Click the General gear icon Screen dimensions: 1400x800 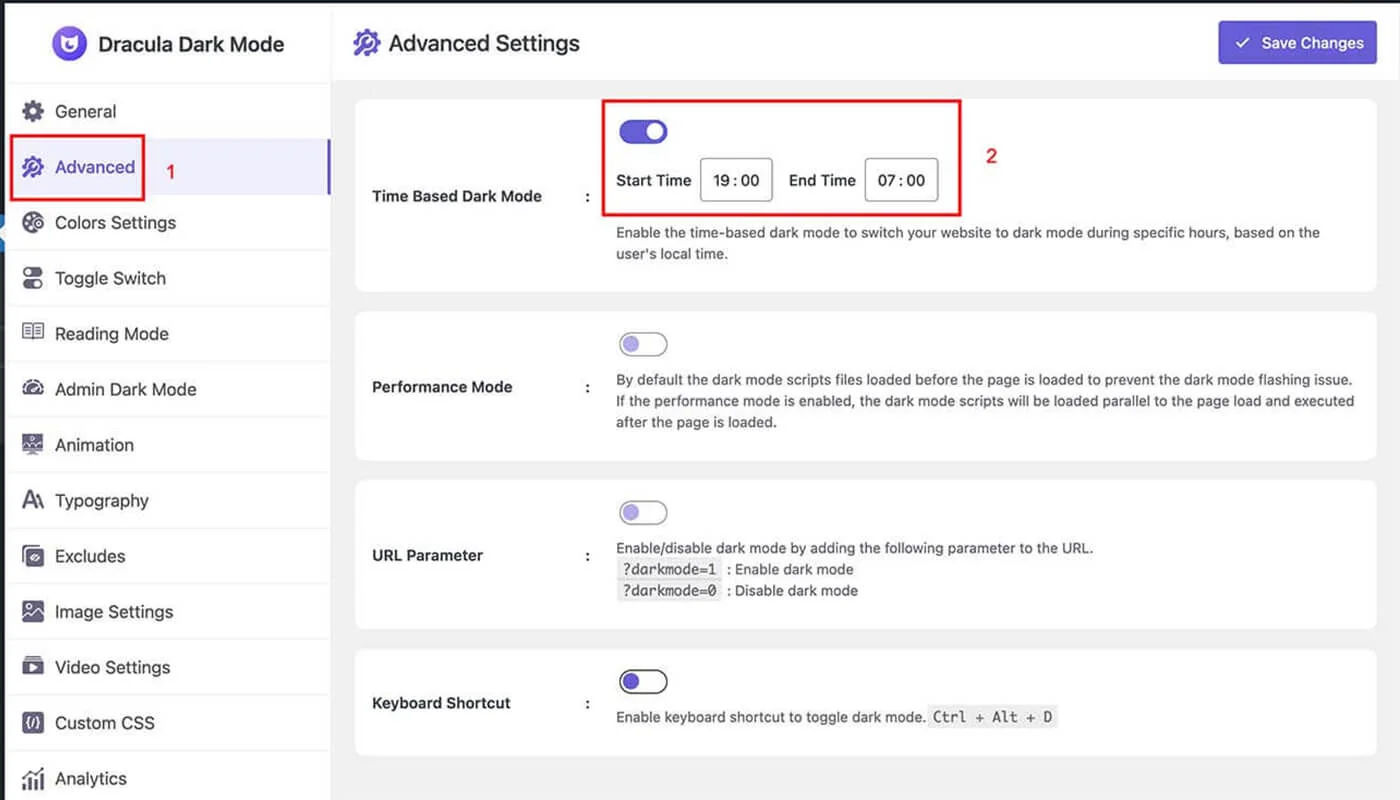tap(33, 111)
